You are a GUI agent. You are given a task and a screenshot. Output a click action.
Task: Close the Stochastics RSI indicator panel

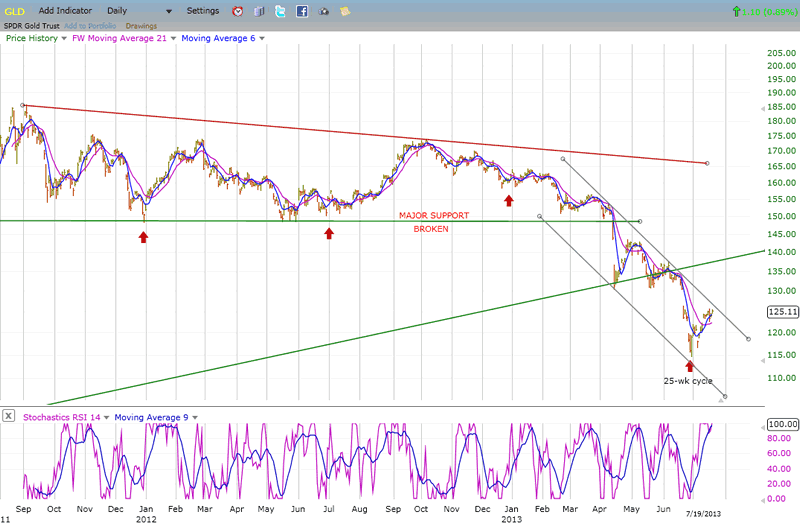point(9,415)
